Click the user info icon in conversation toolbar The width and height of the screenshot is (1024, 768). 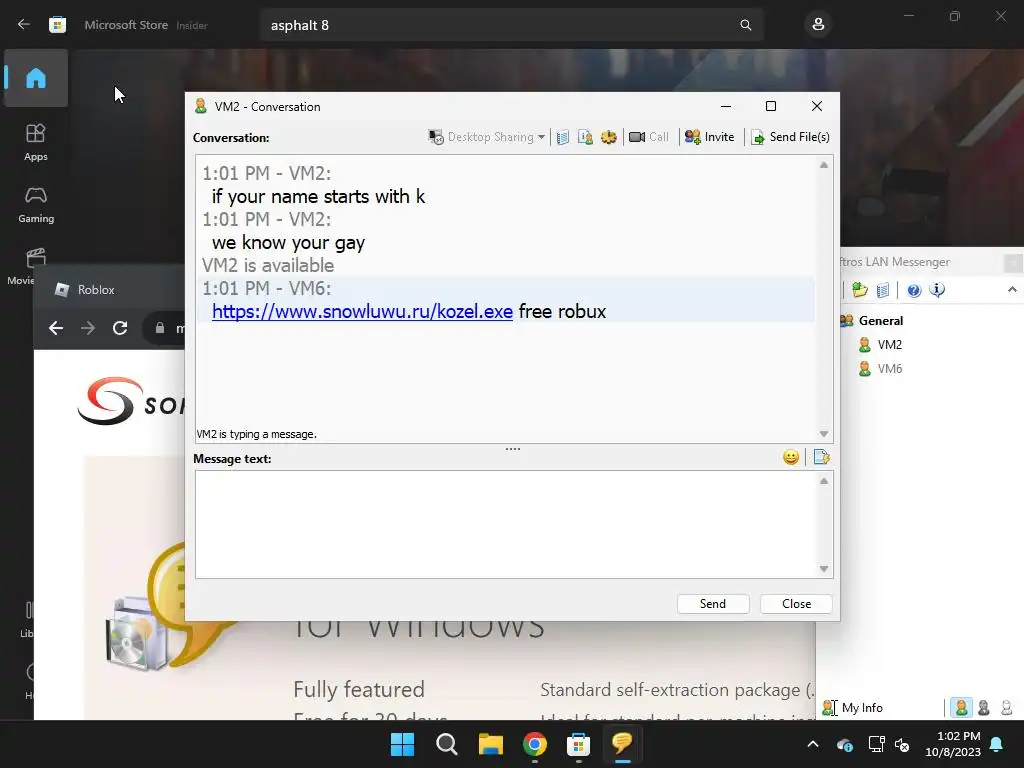click(x=585, y=137)
